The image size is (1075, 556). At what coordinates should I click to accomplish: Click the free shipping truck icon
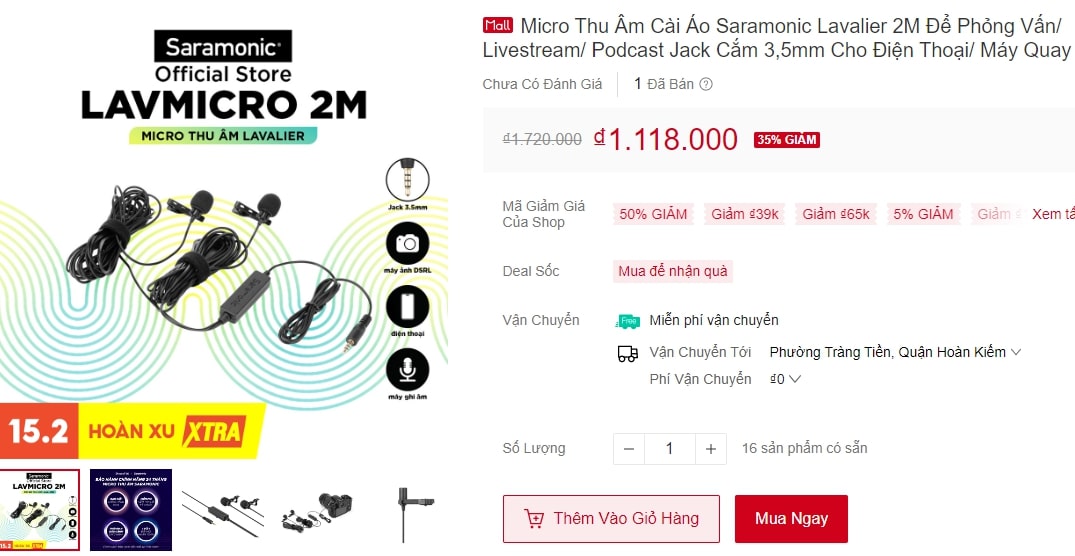627,321
